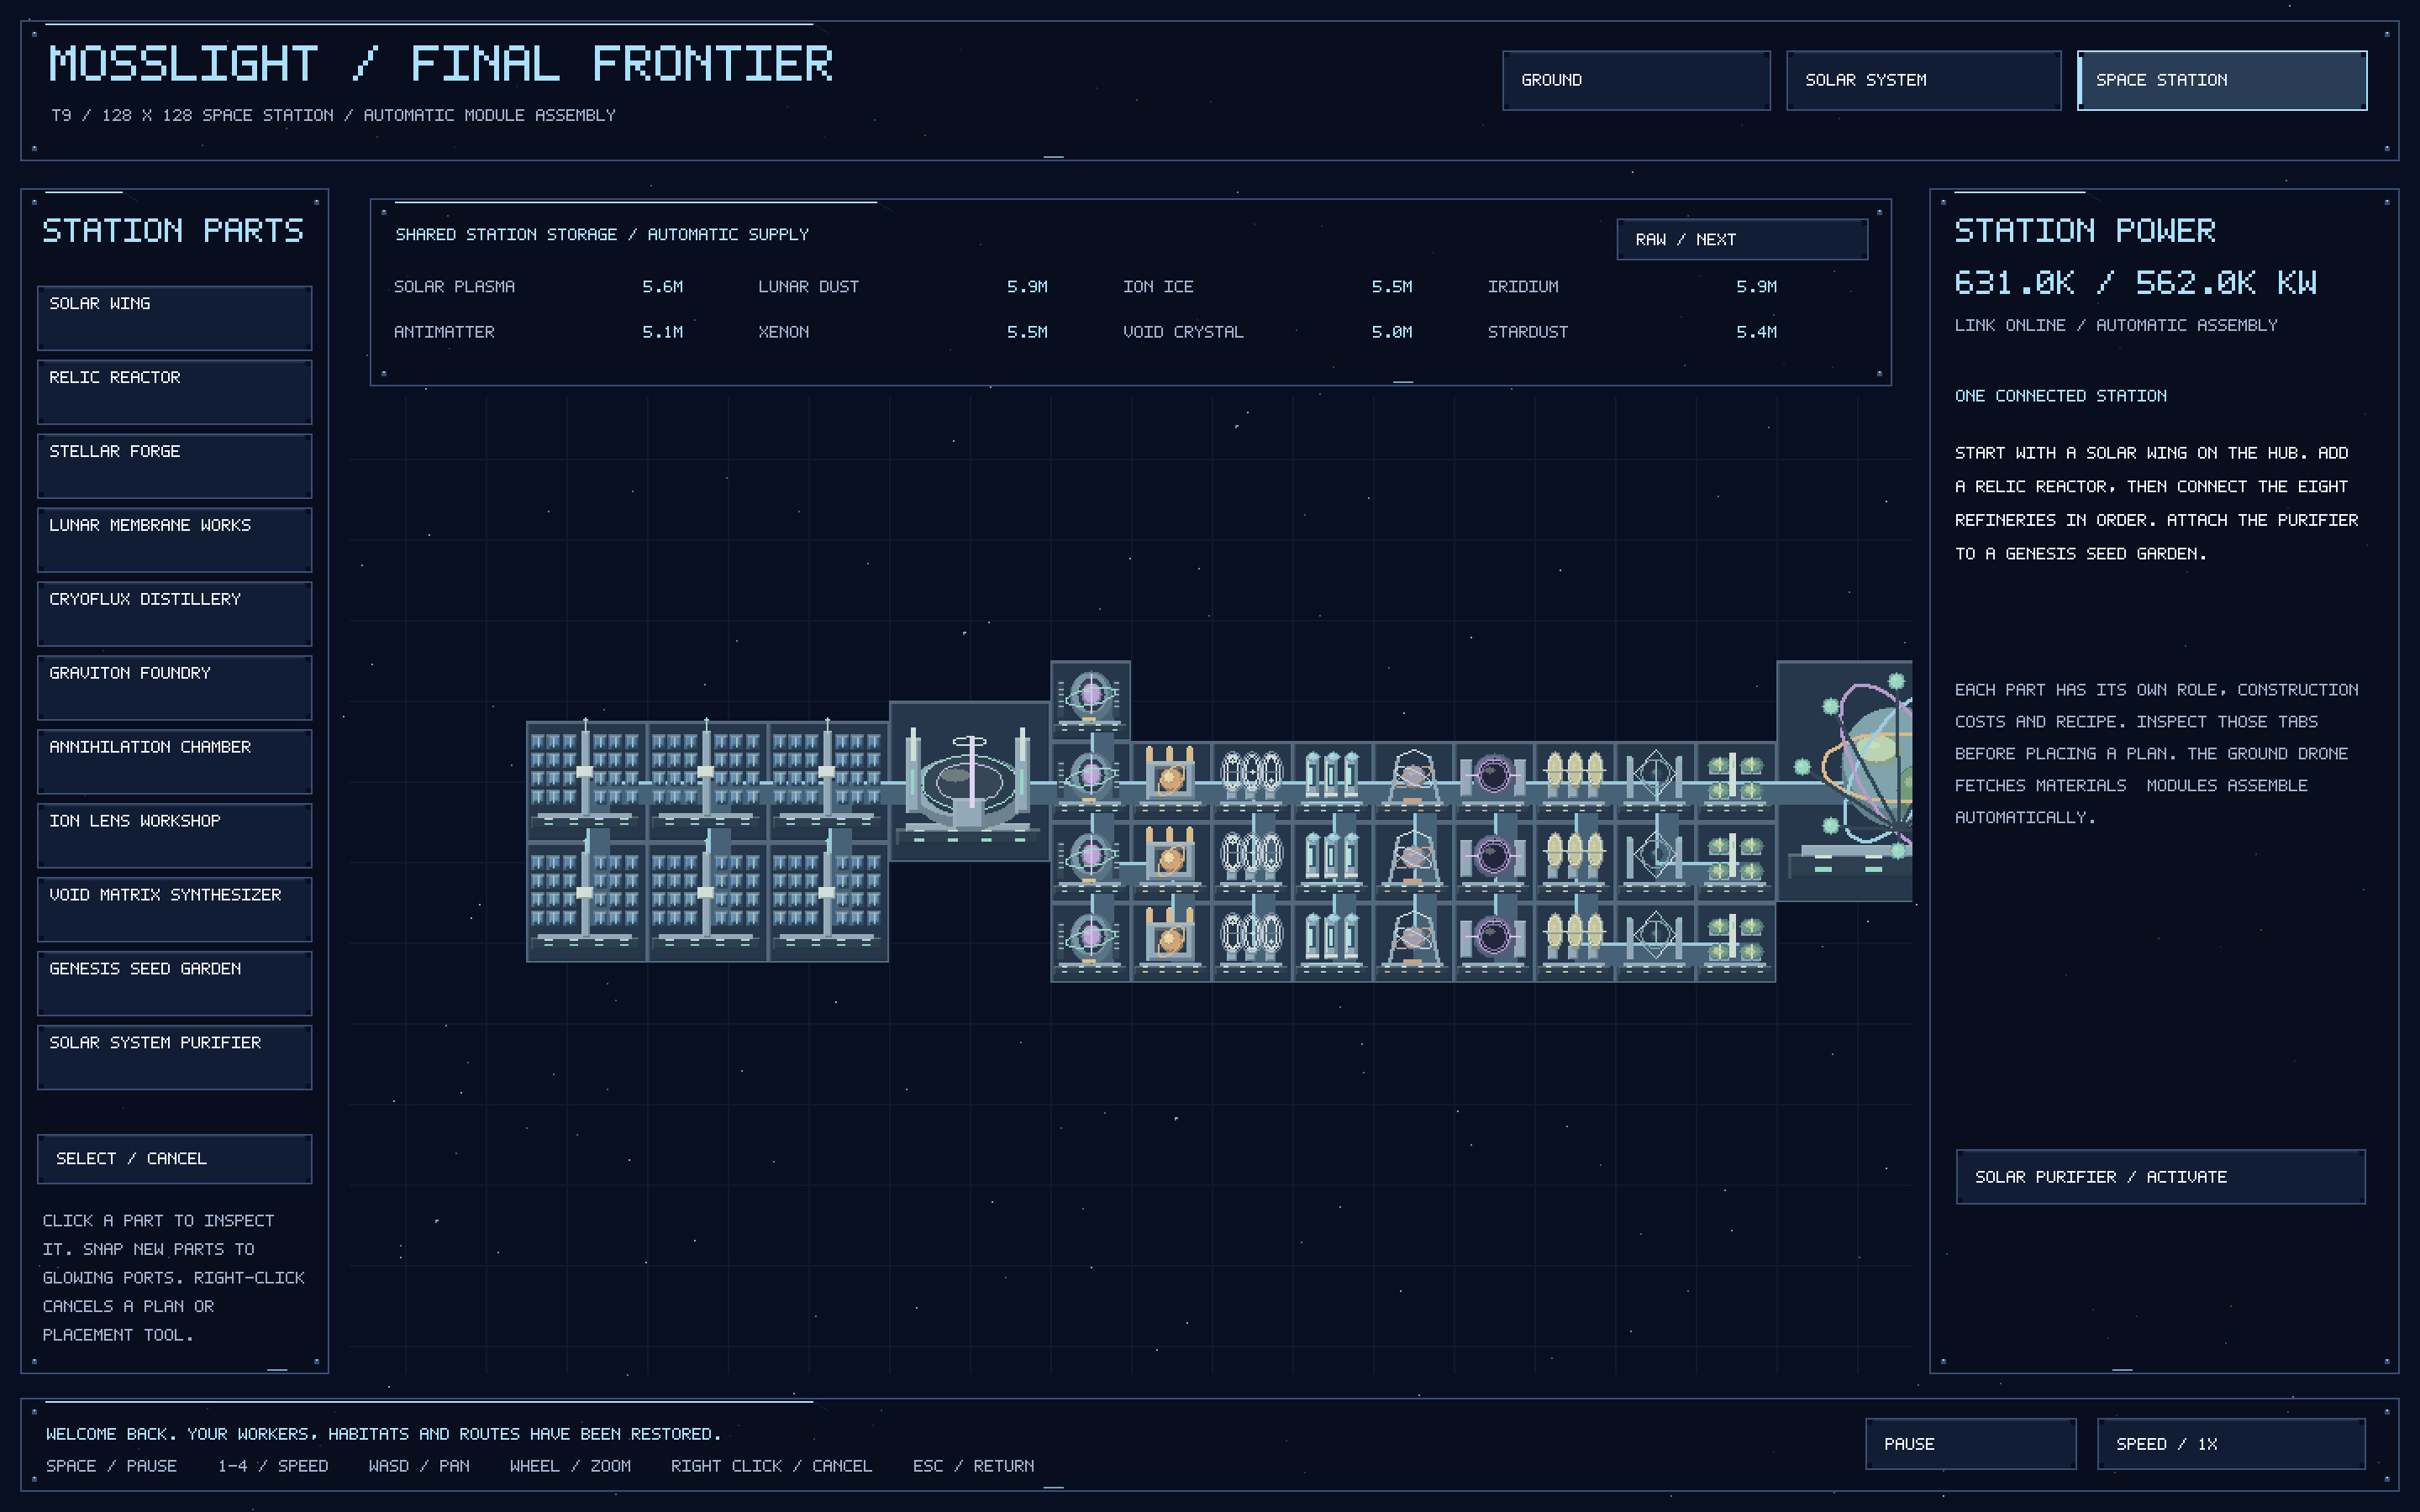Pick the Ion Lens Workshop part
The height and width of the screenshot is (1512, 2420).
[175, 836]
